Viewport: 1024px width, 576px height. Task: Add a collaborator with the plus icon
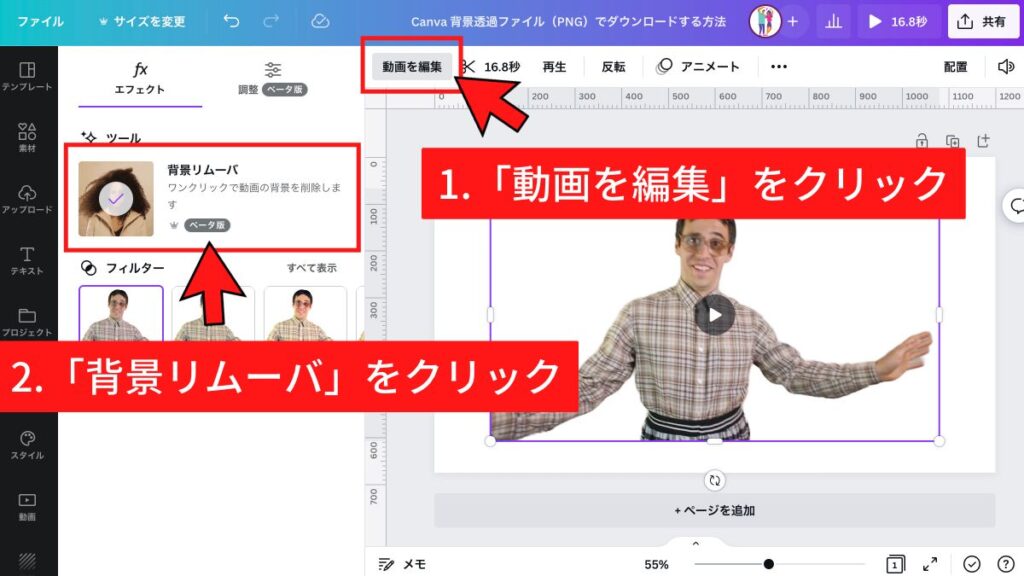point(793,22)
